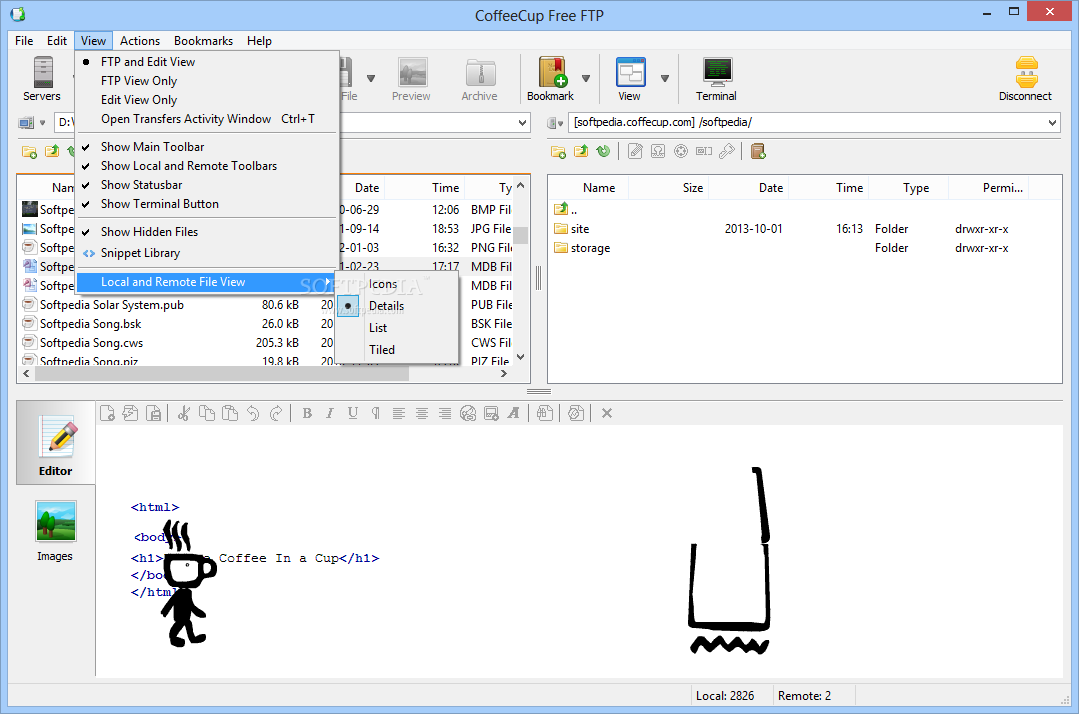Viewport: 1079px width, 714px height.
Task: Close editor document with X icon
Action: (607, 413)
